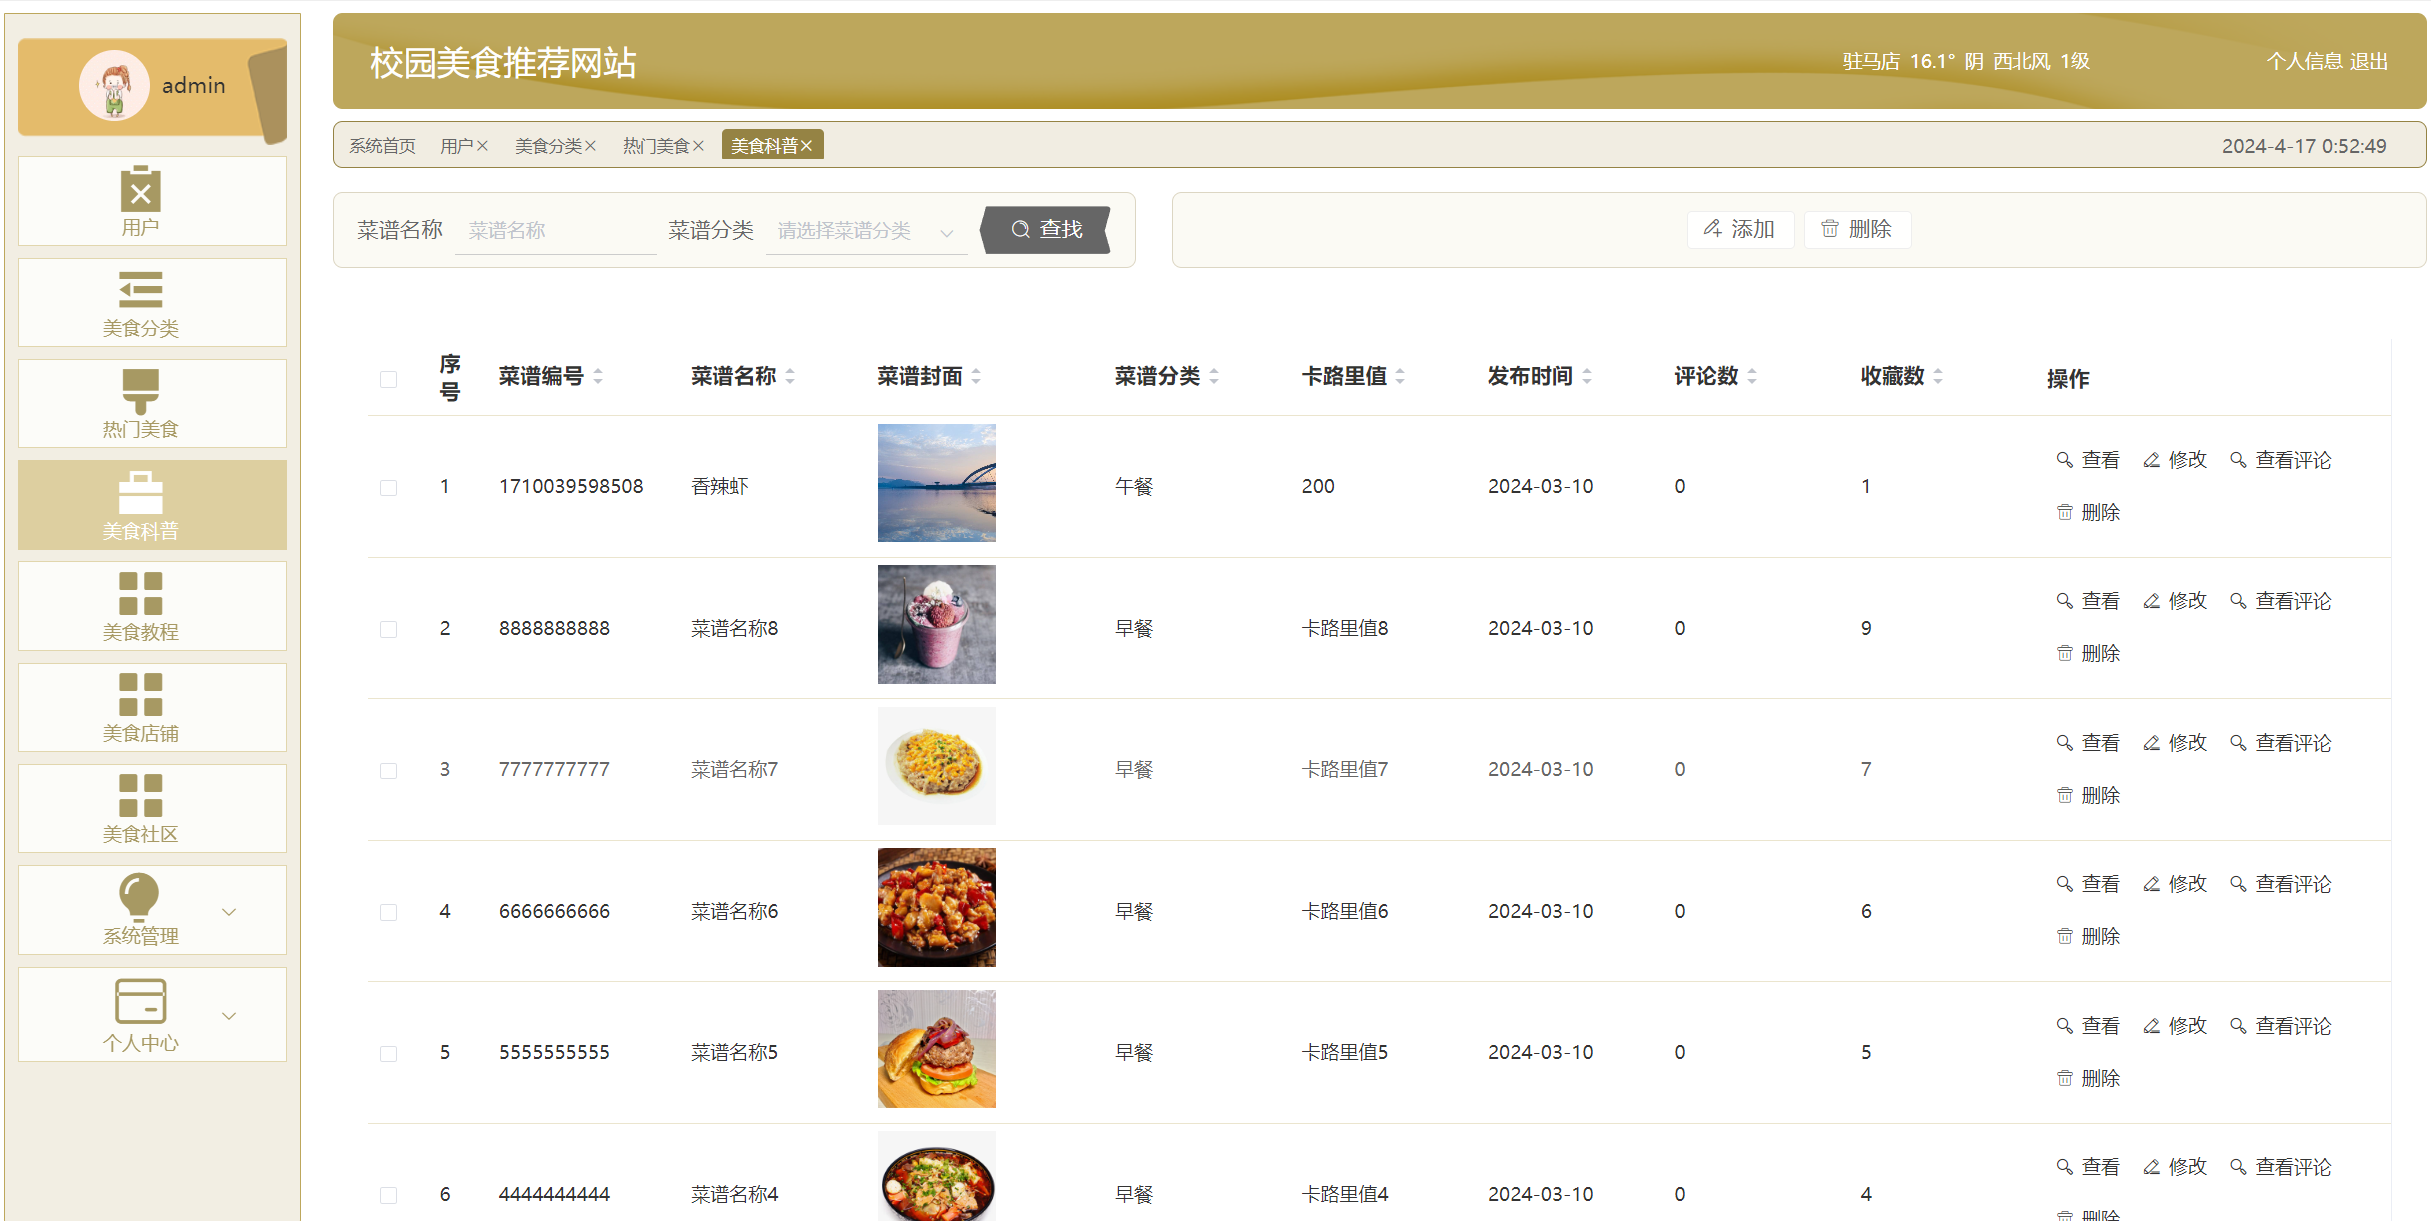2431x1221 pixels.
Task: Close the 热门美食 tab with its X
Action: [698, 146]
